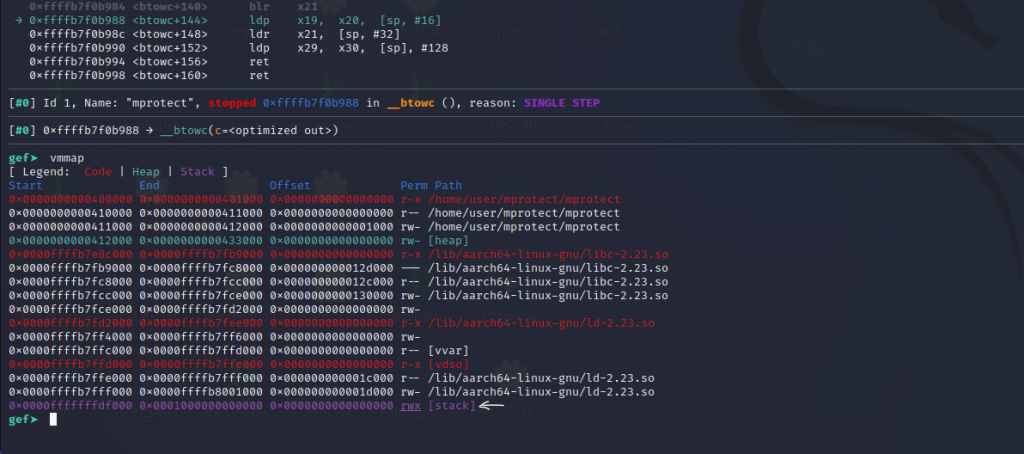Click the Offset column header

click(x=290, y=186)
